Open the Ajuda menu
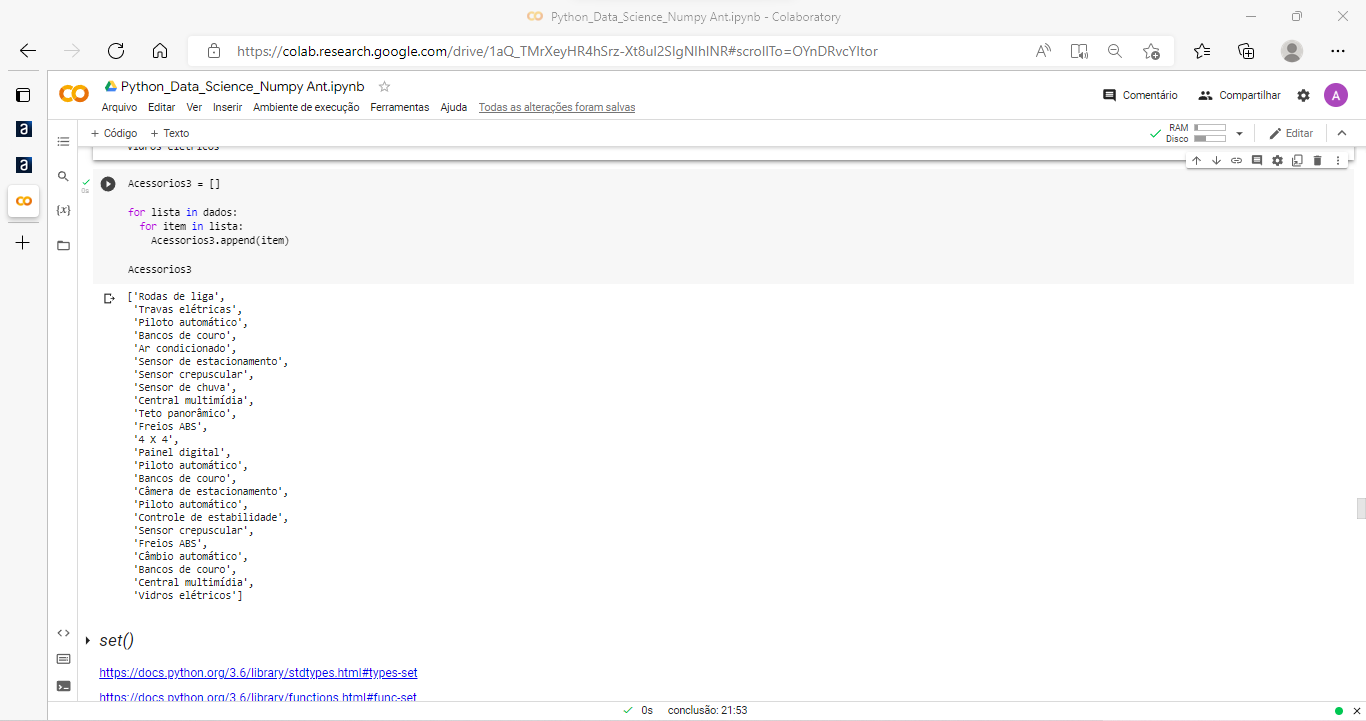The width and height of the screenshot is (1366, 721). [454, 107]
